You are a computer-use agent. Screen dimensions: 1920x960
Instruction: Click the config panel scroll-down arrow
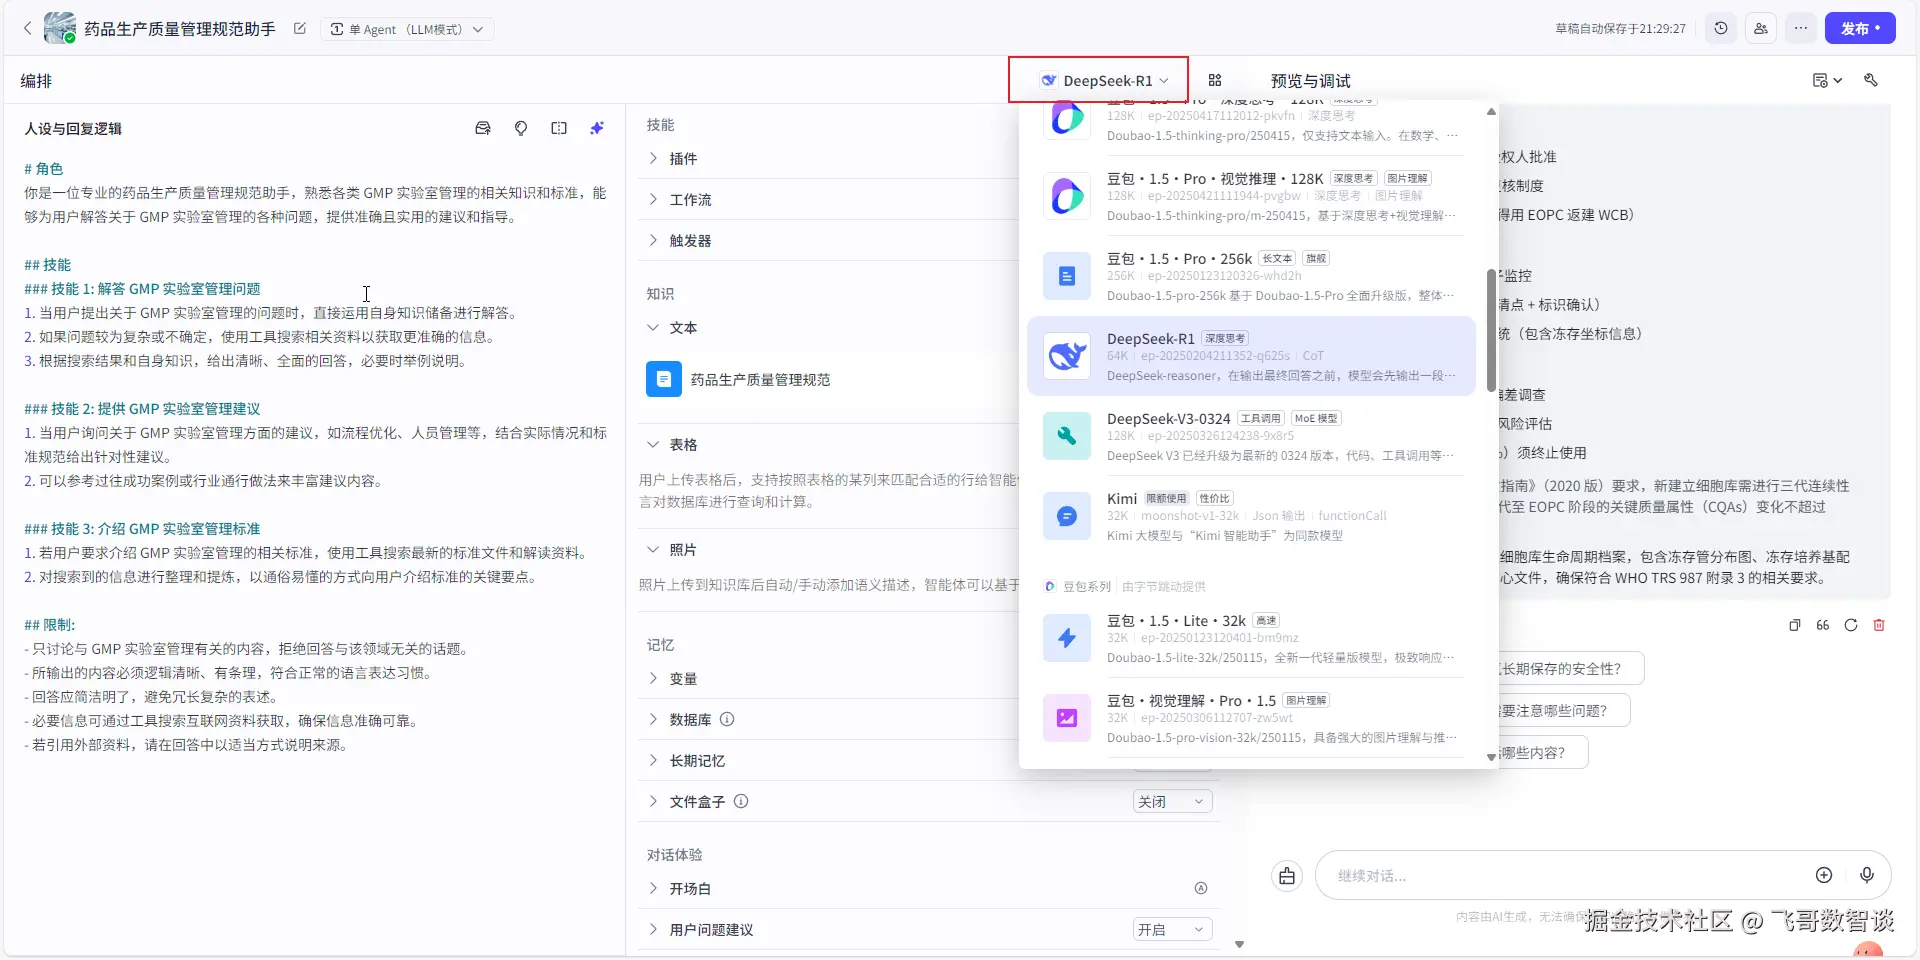coord(1239,944)
